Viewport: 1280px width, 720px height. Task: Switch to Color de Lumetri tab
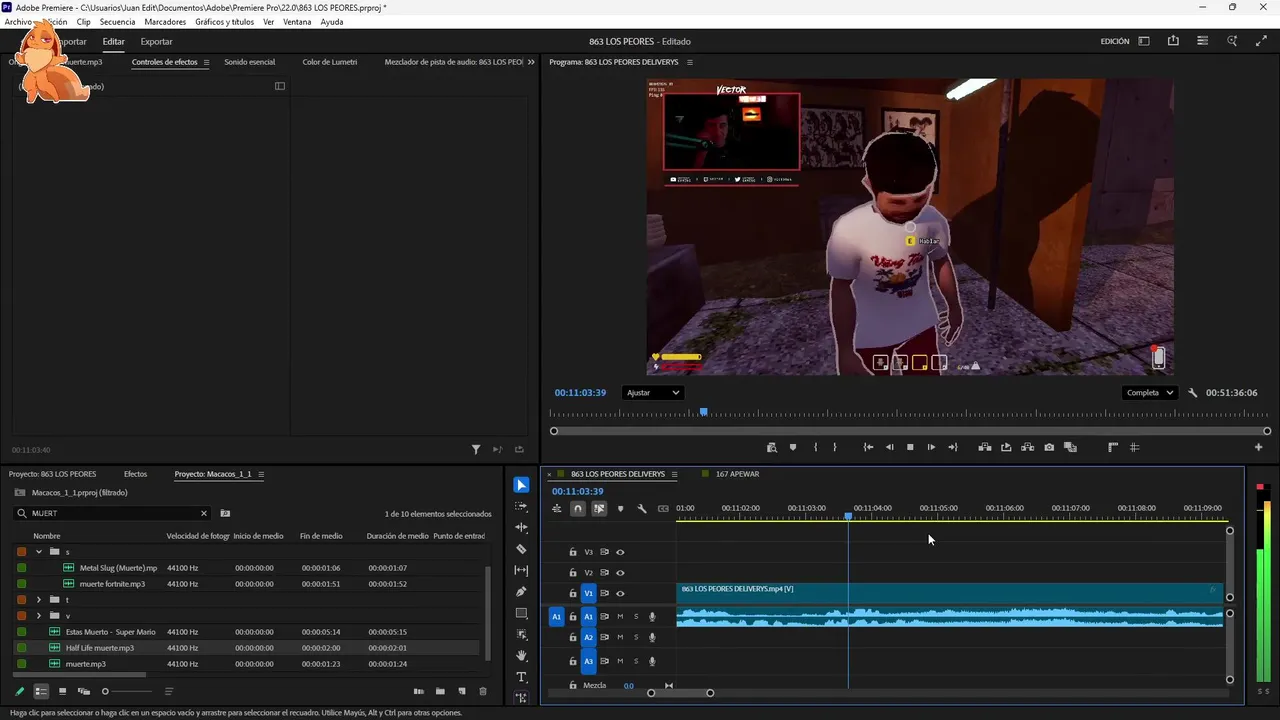pos(330,62)
